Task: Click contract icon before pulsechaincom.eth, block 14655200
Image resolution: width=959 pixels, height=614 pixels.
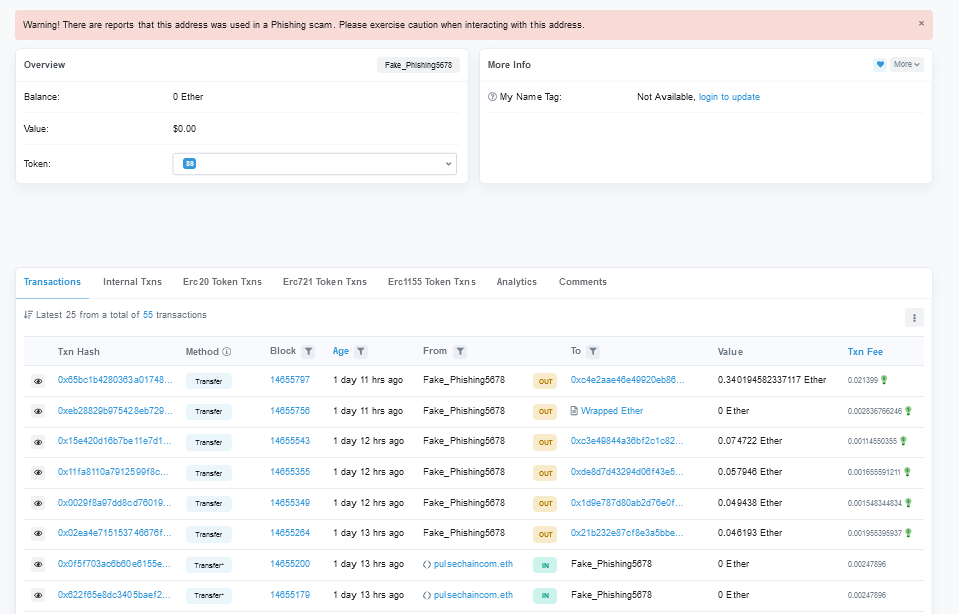Action: pos(427,564)
